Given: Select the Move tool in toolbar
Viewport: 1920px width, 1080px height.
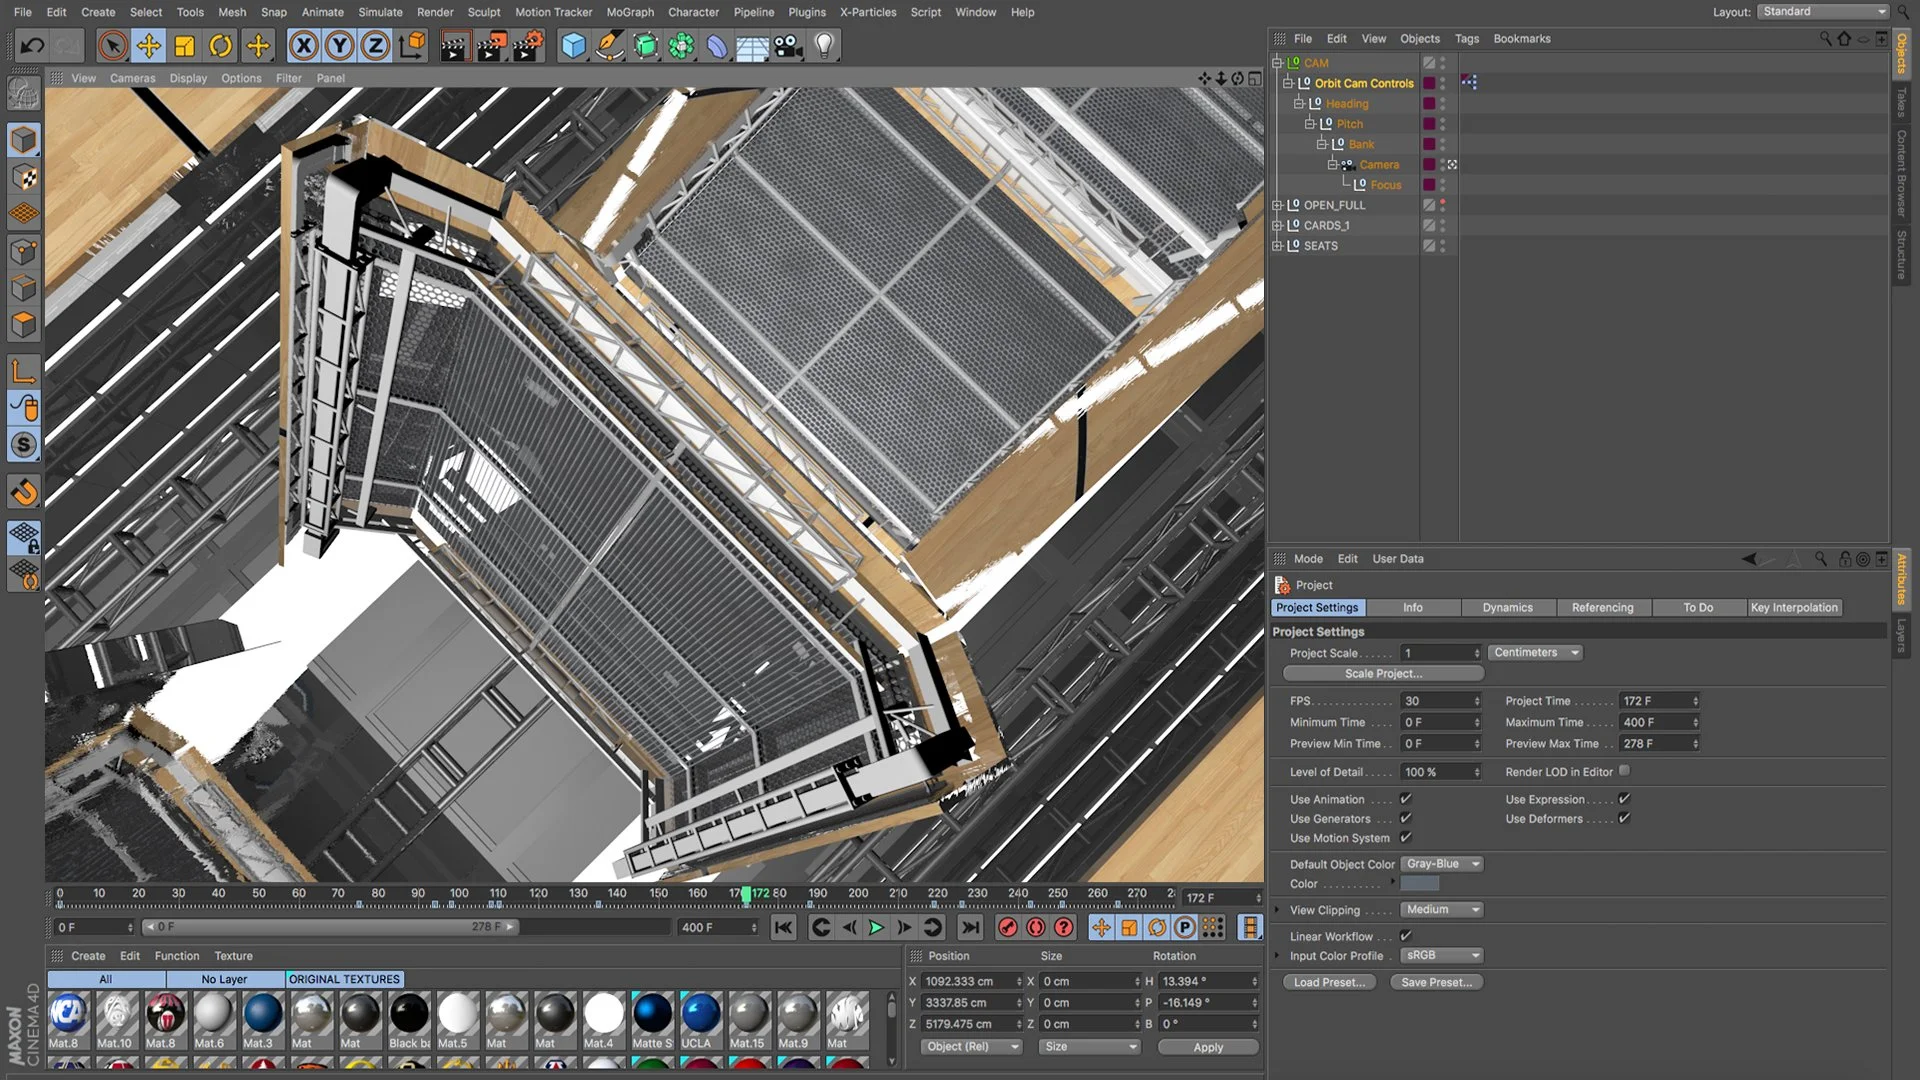Looking at the screenshot, I should tap(149, 45).
